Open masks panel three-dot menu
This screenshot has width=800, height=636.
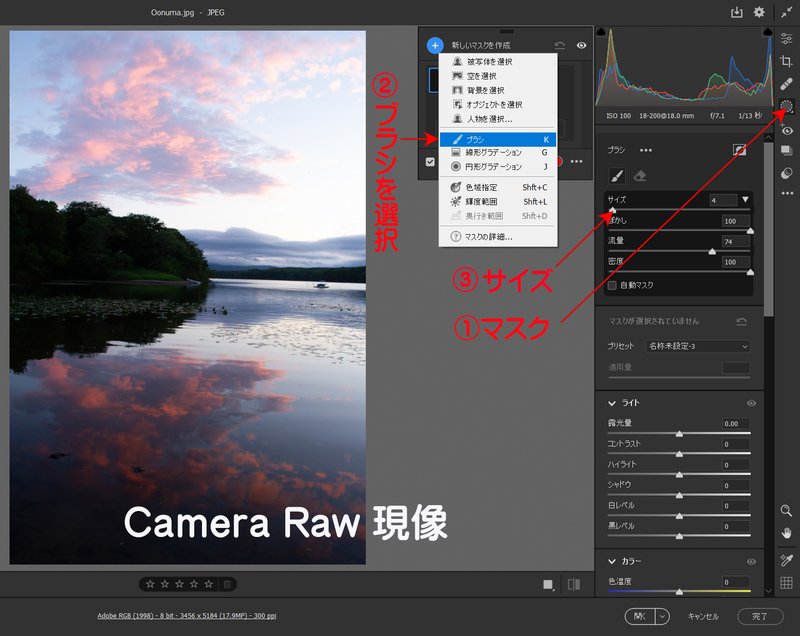click(577, 162)
